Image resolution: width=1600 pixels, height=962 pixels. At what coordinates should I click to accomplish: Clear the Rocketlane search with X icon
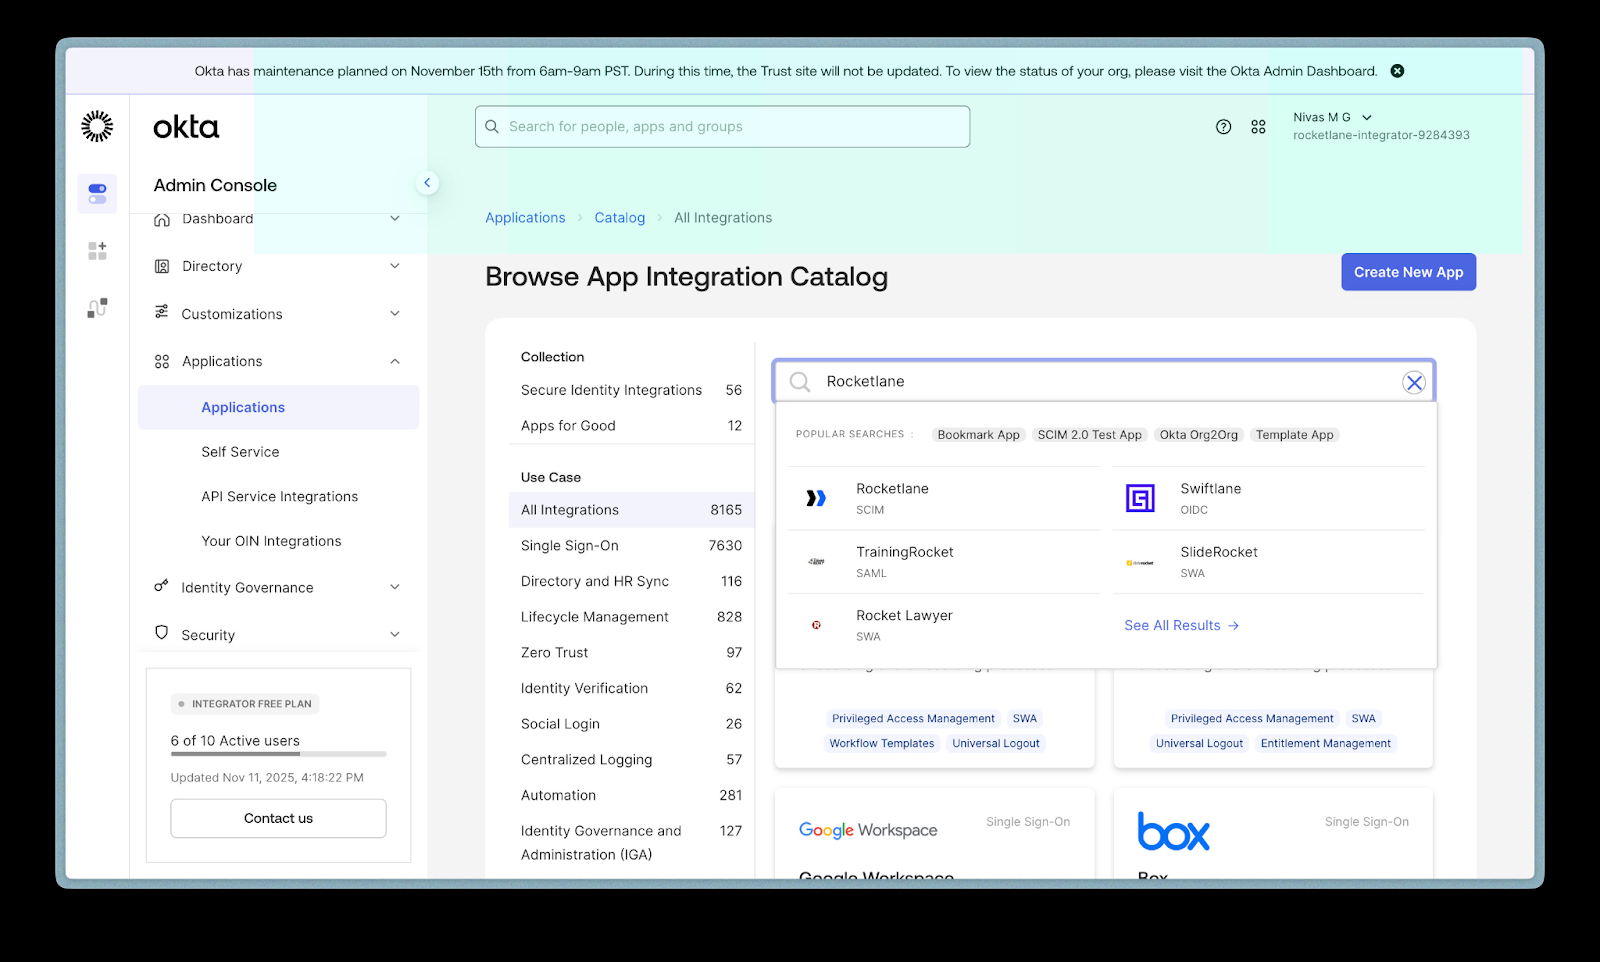(1414, 382)
